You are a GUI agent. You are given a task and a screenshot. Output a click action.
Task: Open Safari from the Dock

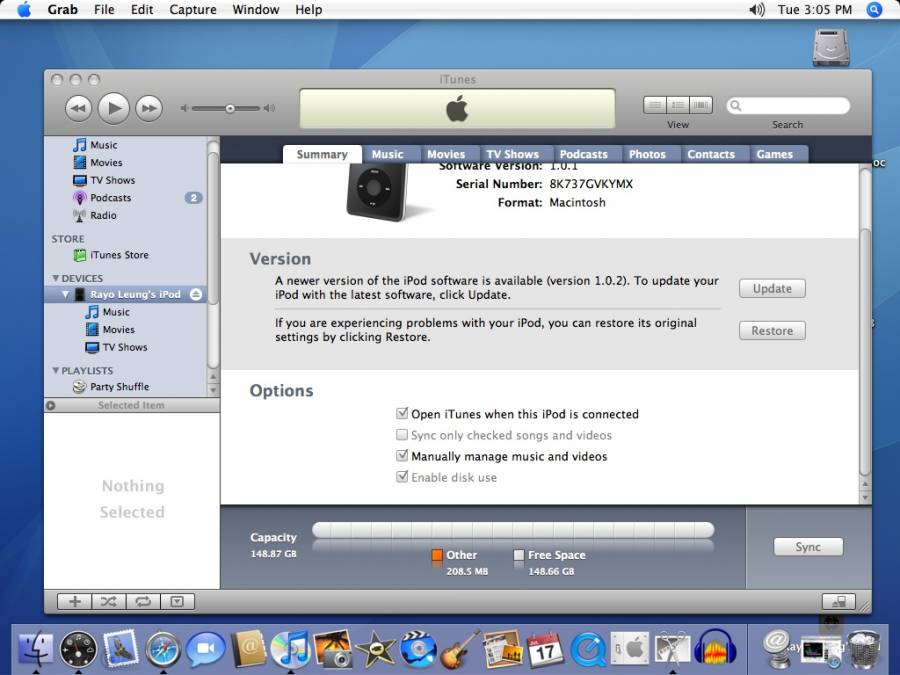click(163, 650)
